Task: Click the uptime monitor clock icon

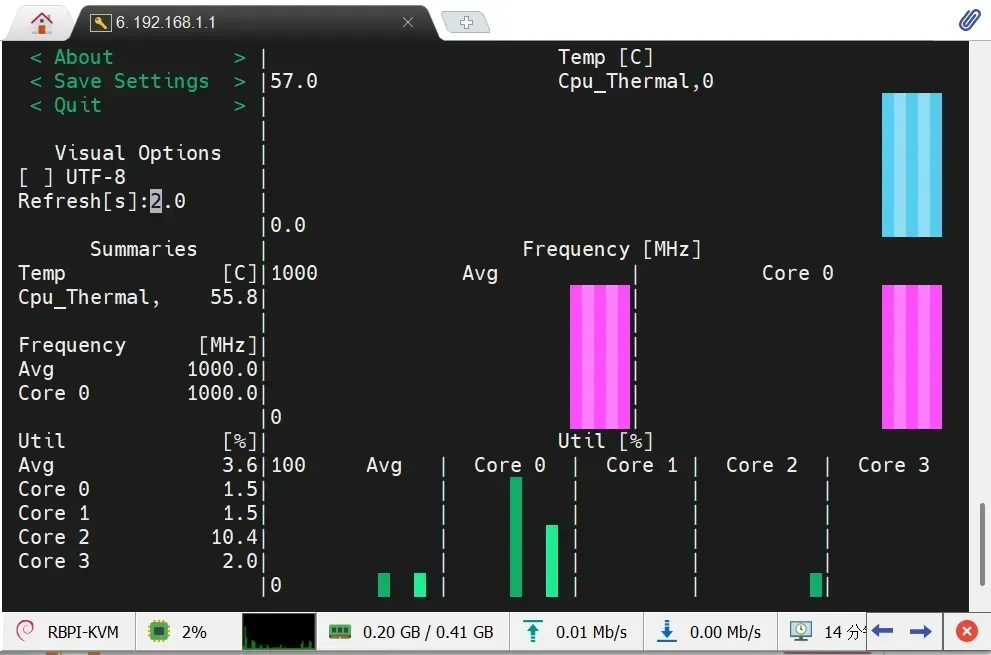Action: pyautogui.click(x=801, y=631)
